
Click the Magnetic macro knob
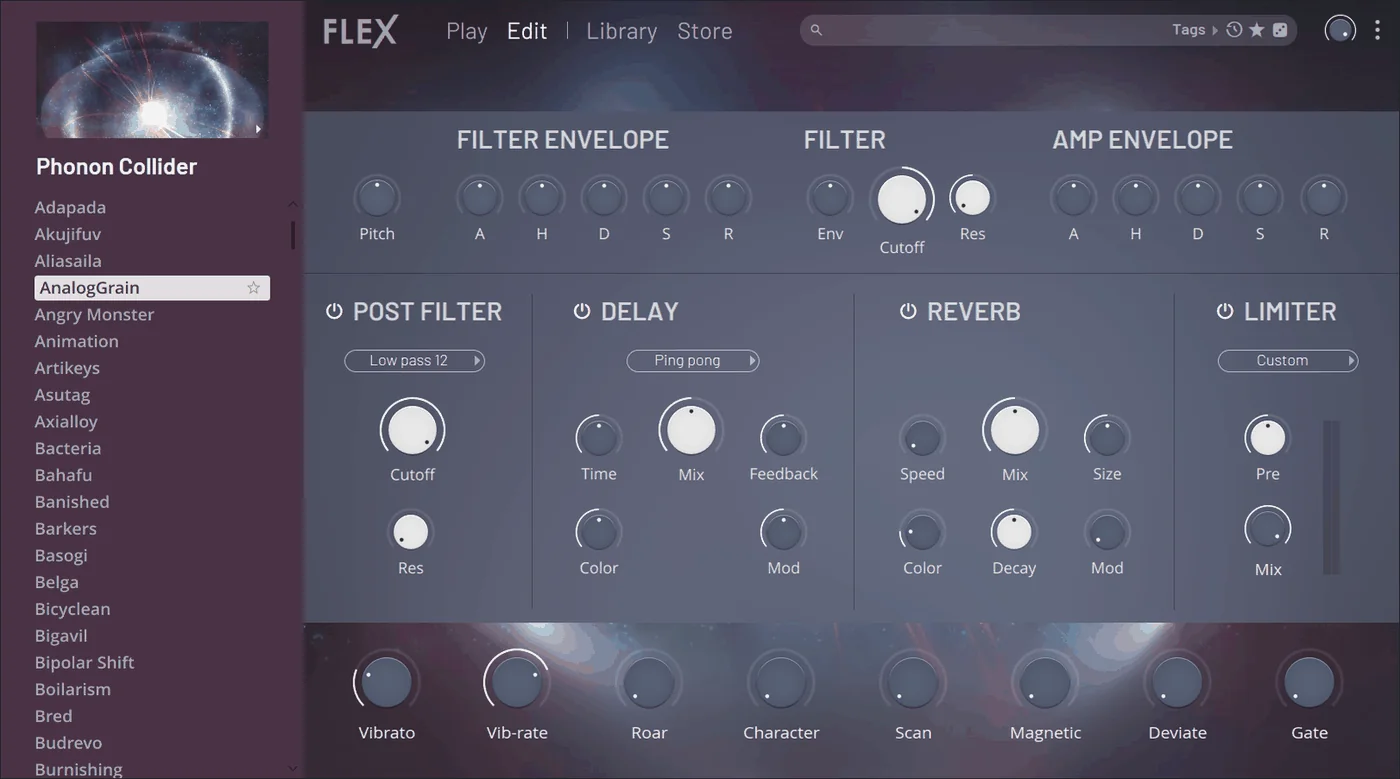[1045, 683]
